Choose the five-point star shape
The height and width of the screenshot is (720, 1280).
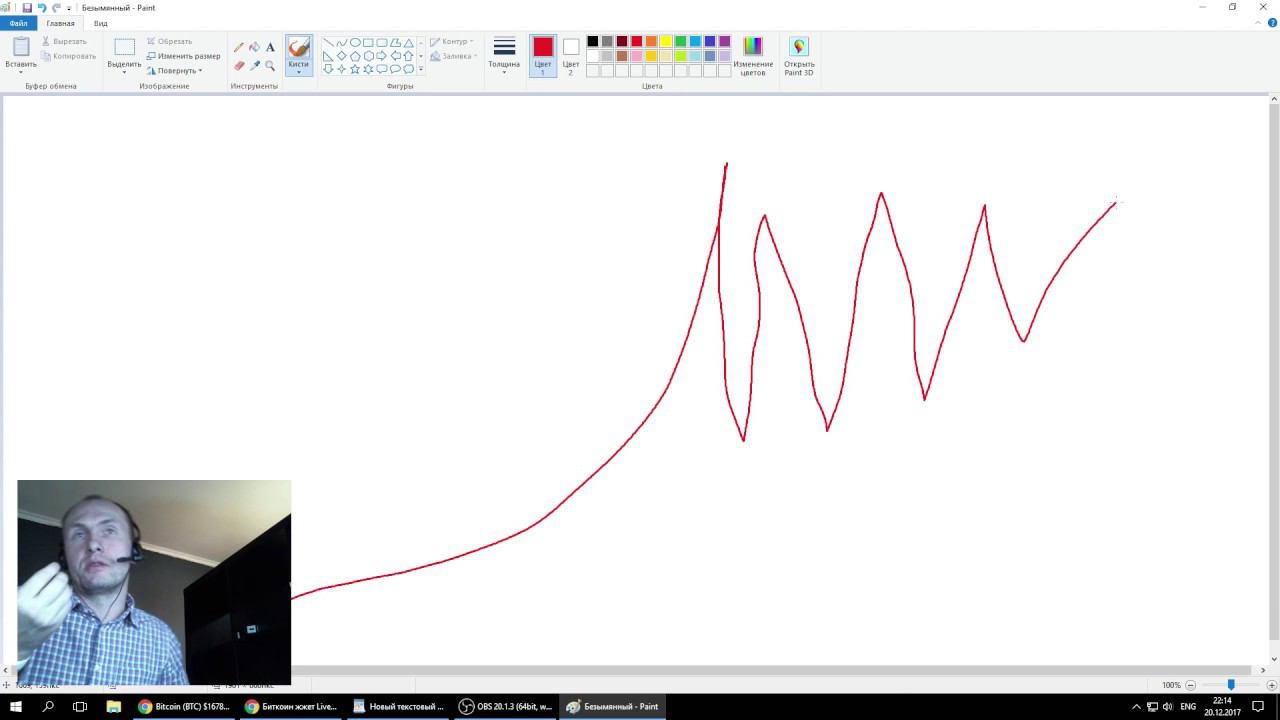click(x=355, y=69)
